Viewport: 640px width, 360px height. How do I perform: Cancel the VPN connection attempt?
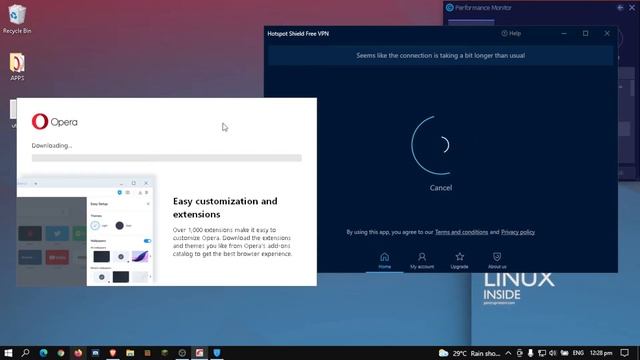point(440,188)
